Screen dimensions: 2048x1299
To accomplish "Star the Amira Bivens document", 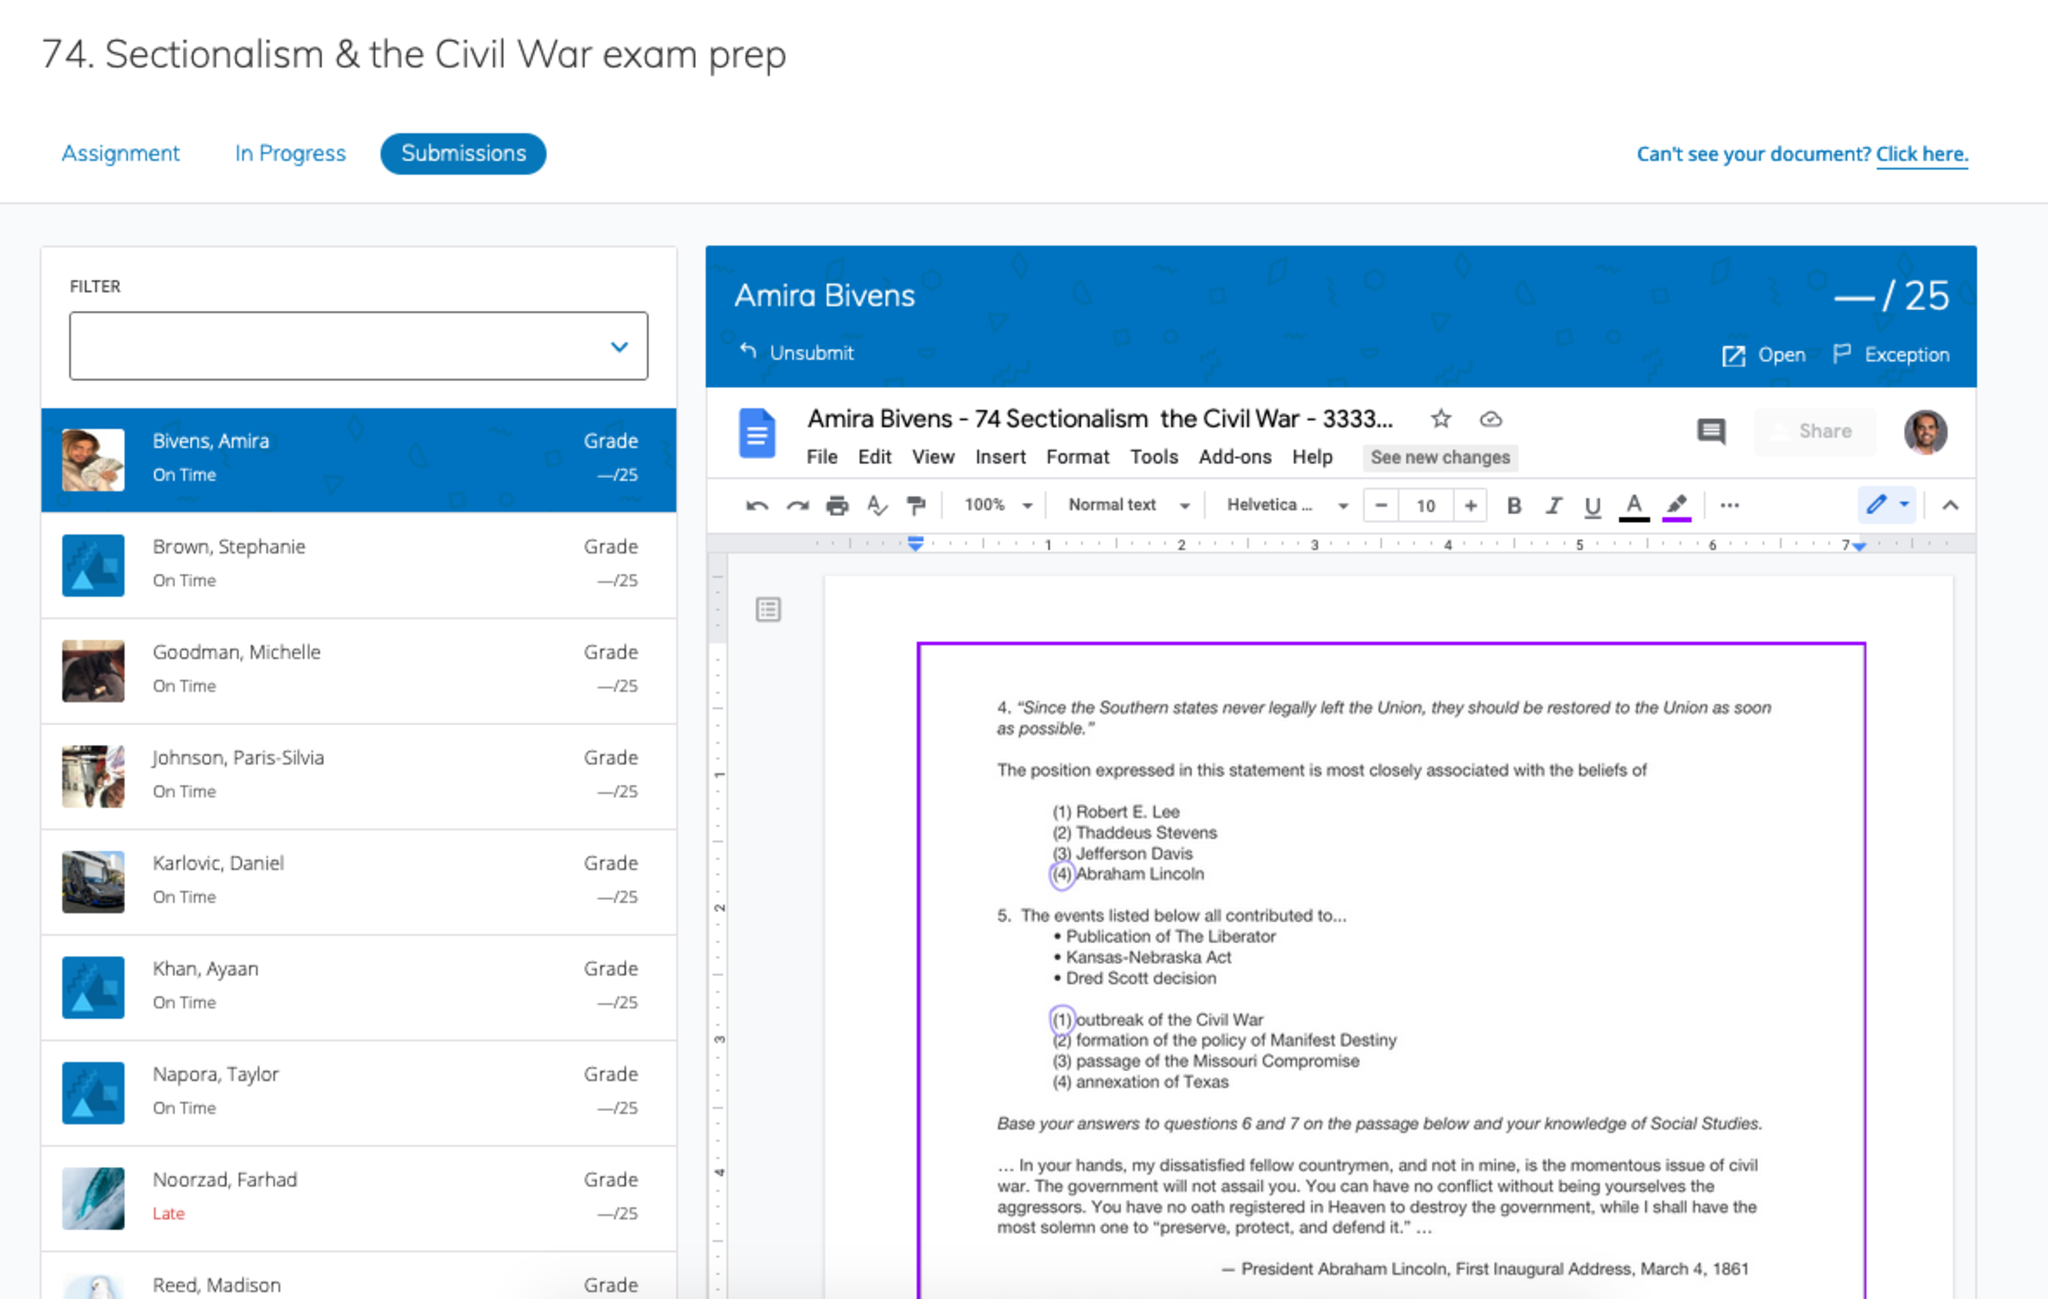I will click(x=1440, y=419).
